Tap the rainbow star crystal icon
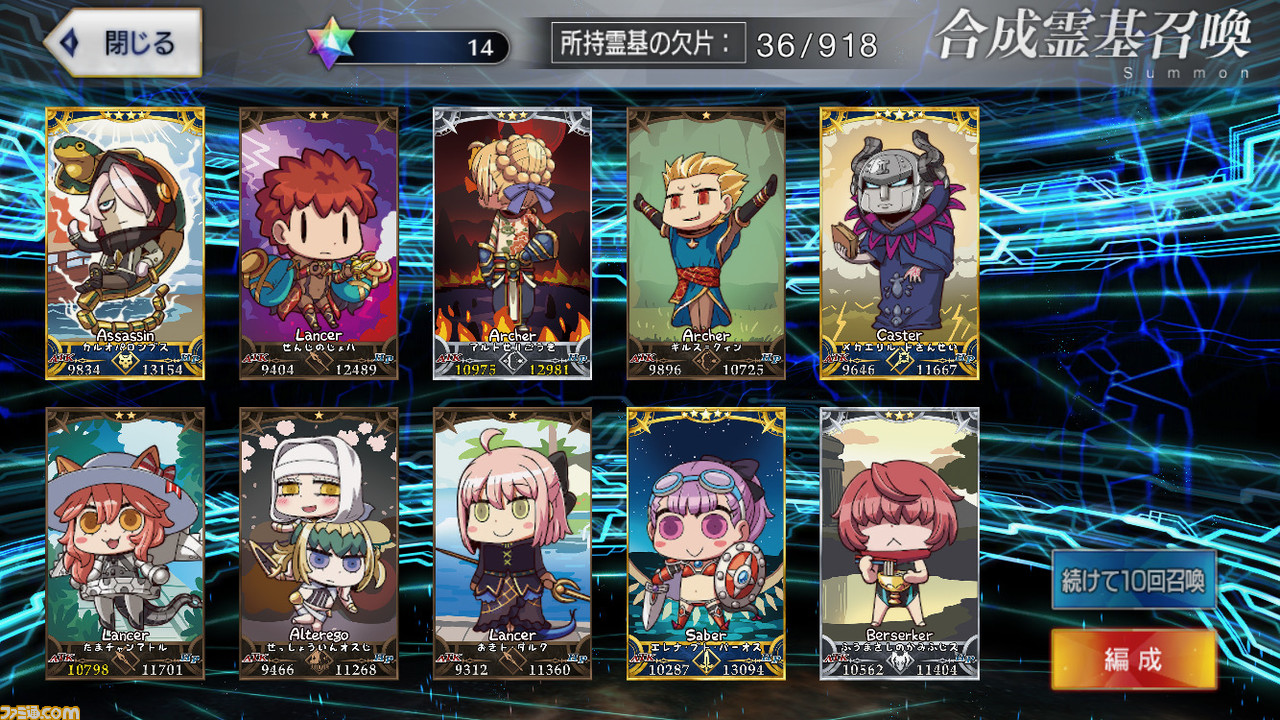The height and width of the screenshot is (720, 1280). [332, 44]
